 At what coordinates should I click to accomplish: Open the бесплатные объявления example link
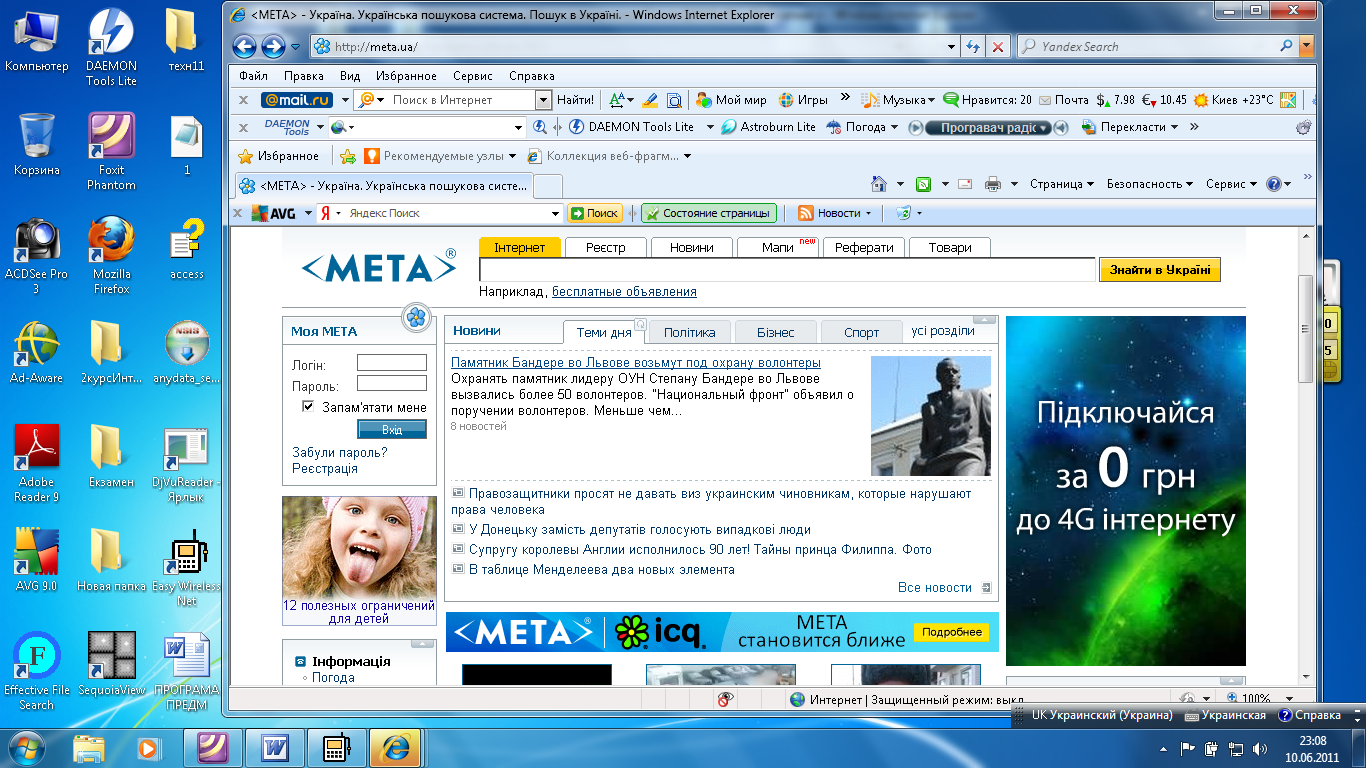click(x=624, y=292)
